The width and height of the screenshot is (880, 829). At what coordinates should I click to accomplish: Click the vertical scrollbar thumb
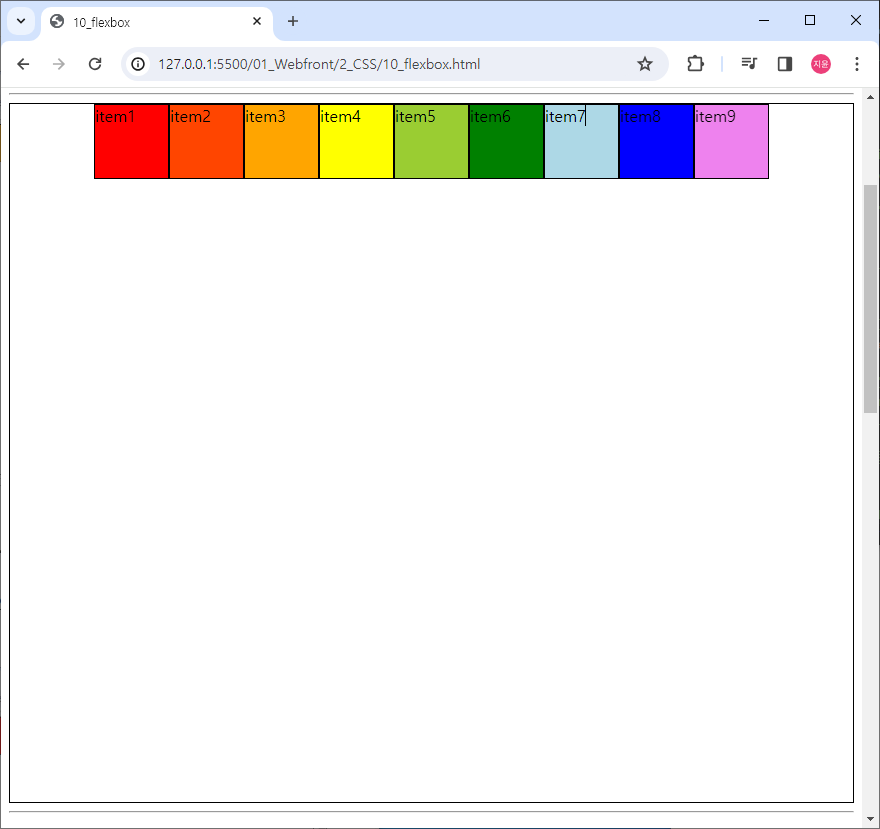[x=870, y=299]
